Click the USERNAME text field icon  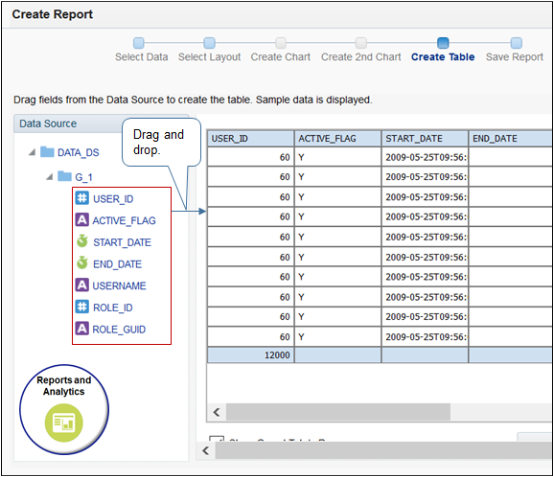click(x=82, y=285)
